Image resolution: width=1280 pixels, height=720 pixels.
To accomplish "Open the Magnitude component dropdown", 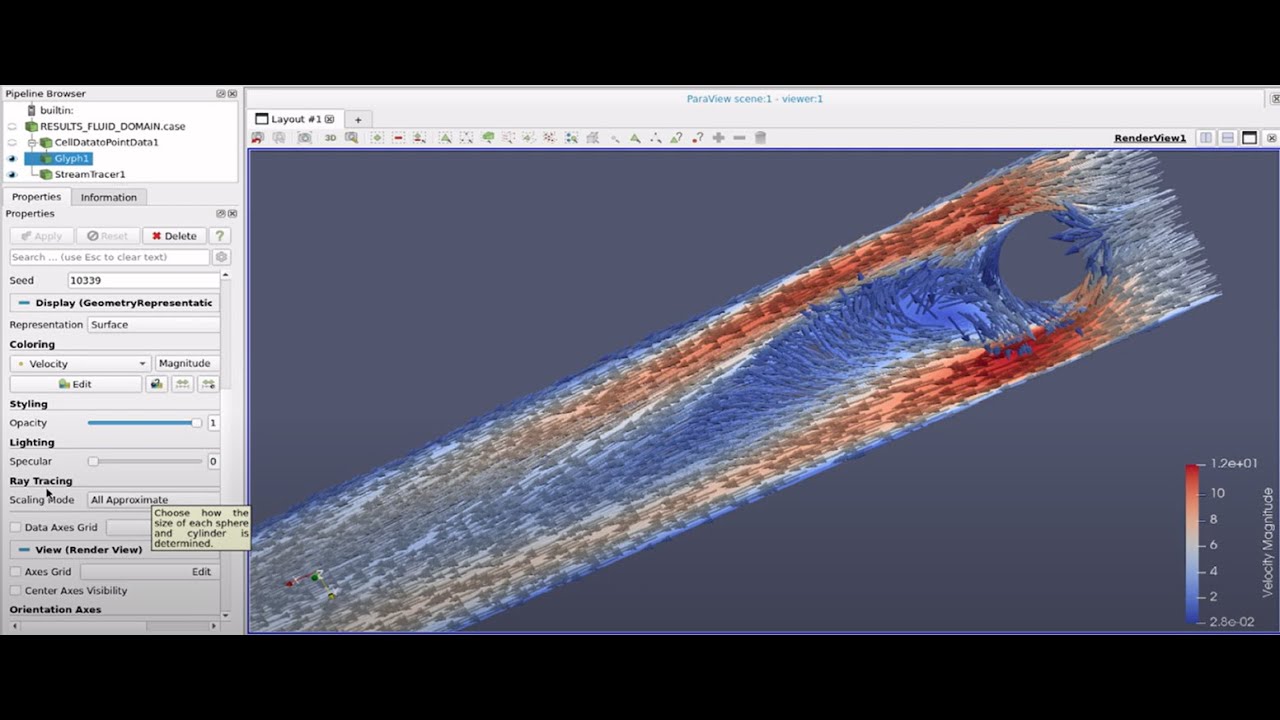I will 187,364.
